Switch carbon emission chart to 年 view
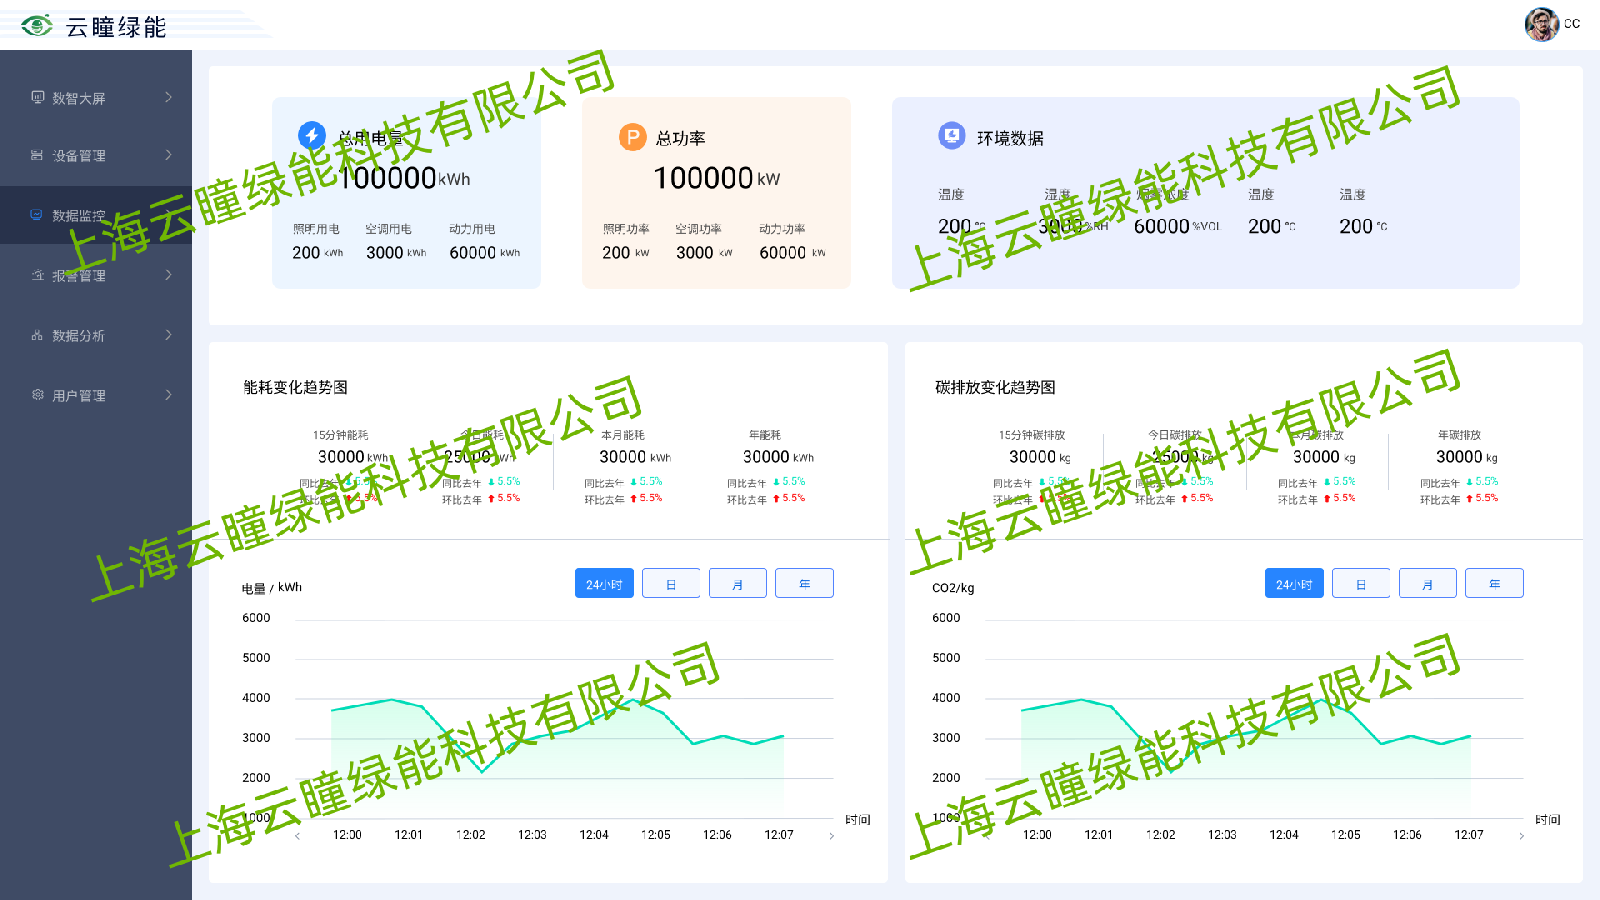1600x900 pixels. [x=1494, y=584]
